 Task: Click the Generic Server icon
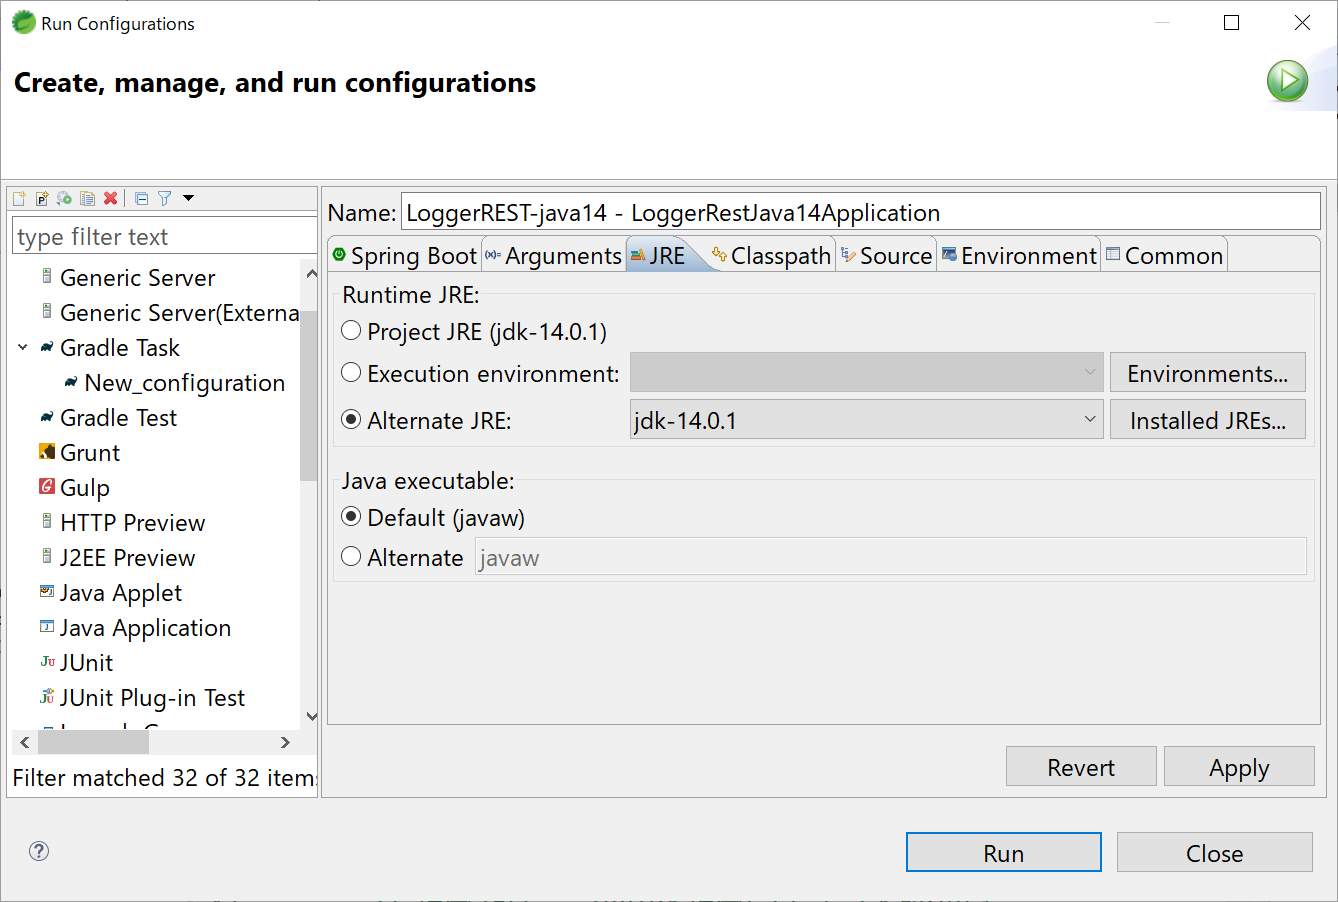[47, 277]
